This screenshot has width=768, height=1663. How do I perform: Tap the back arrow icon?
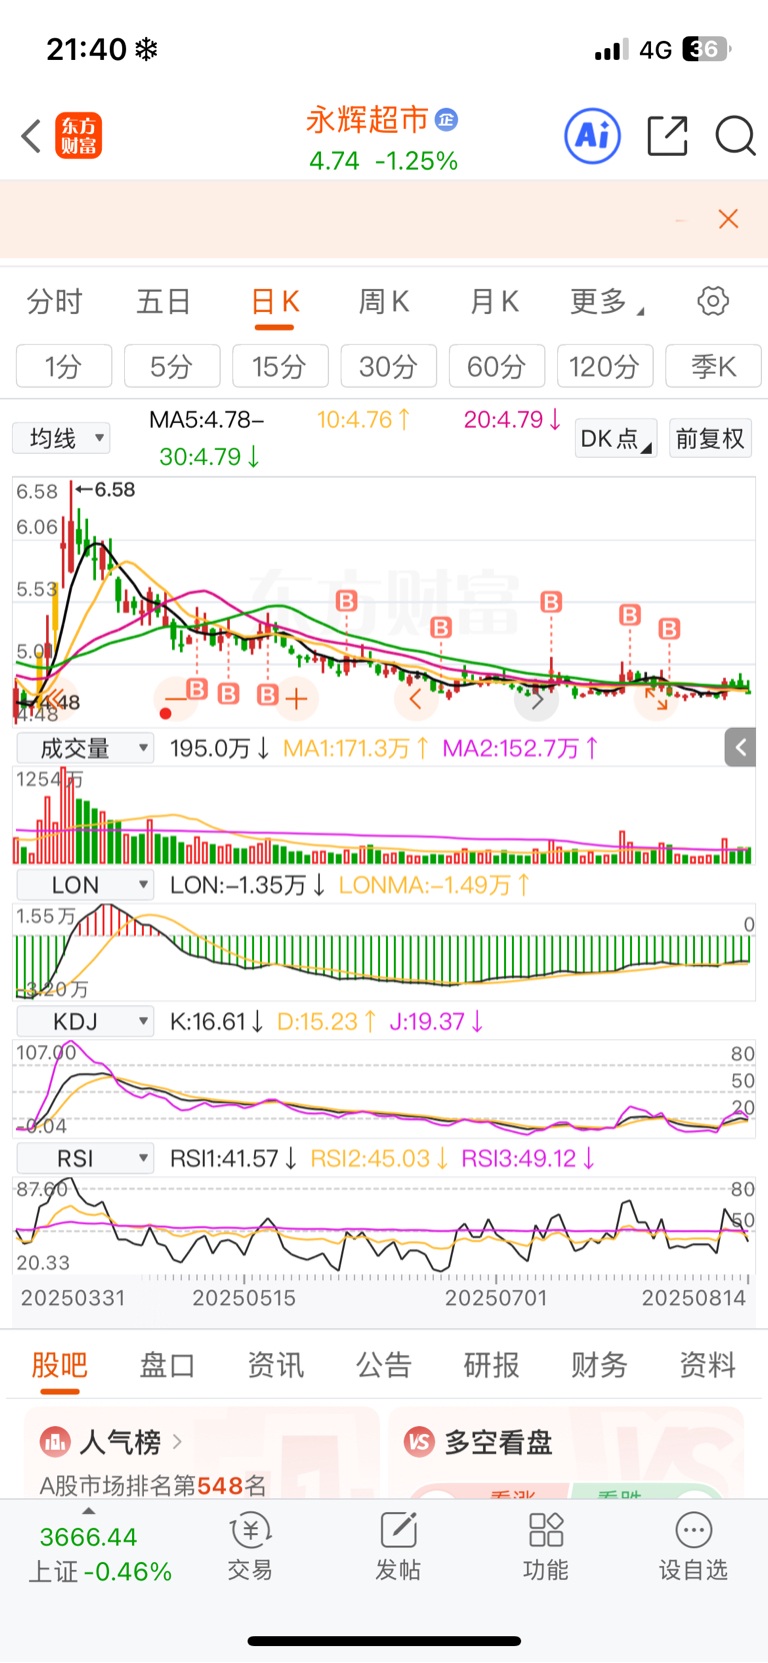pyautogui.click(x=31, y=136)
